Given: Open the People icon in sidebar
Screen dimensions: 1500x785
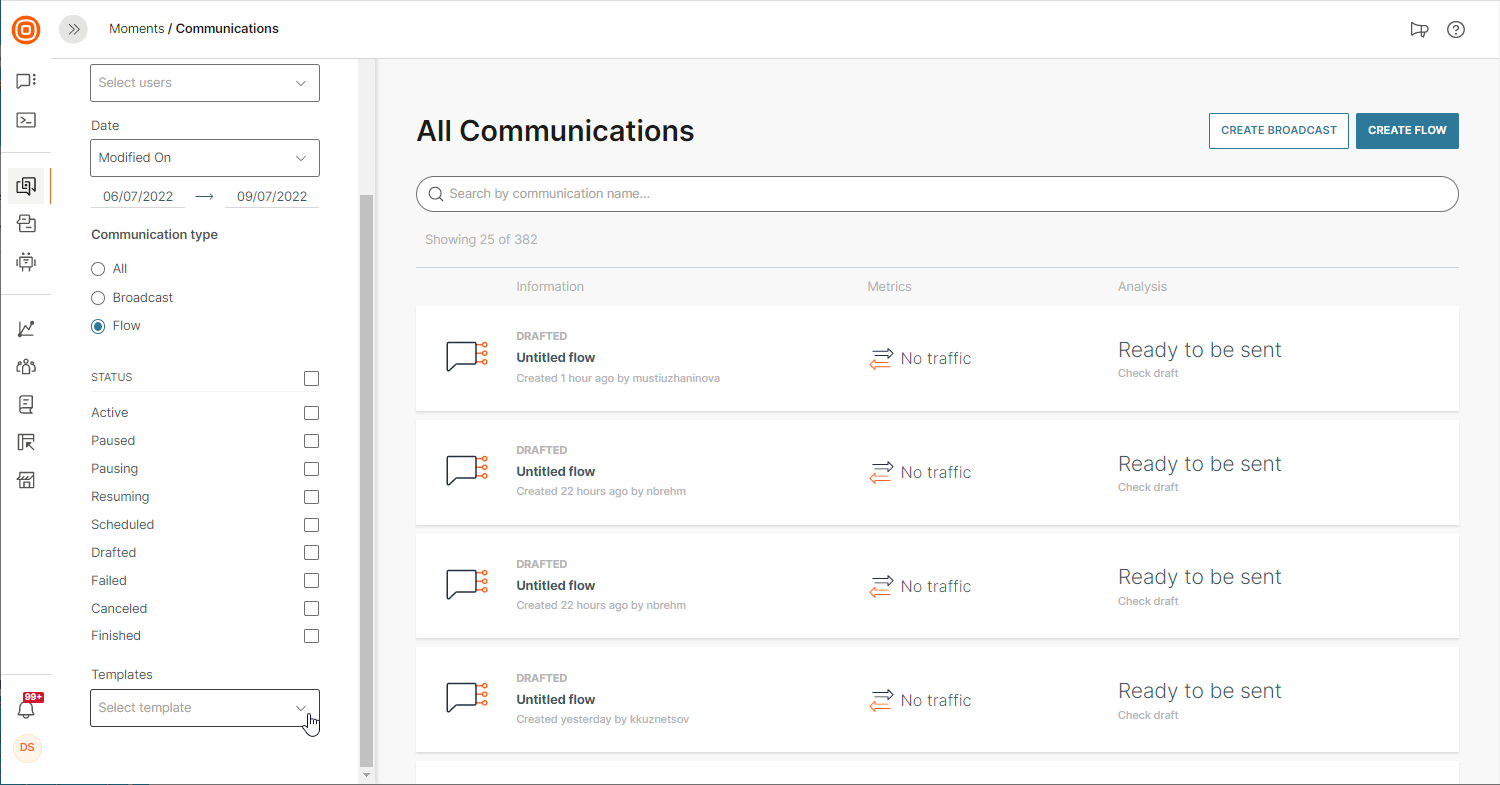Looking at the screenshot, I should coord(27,366).
